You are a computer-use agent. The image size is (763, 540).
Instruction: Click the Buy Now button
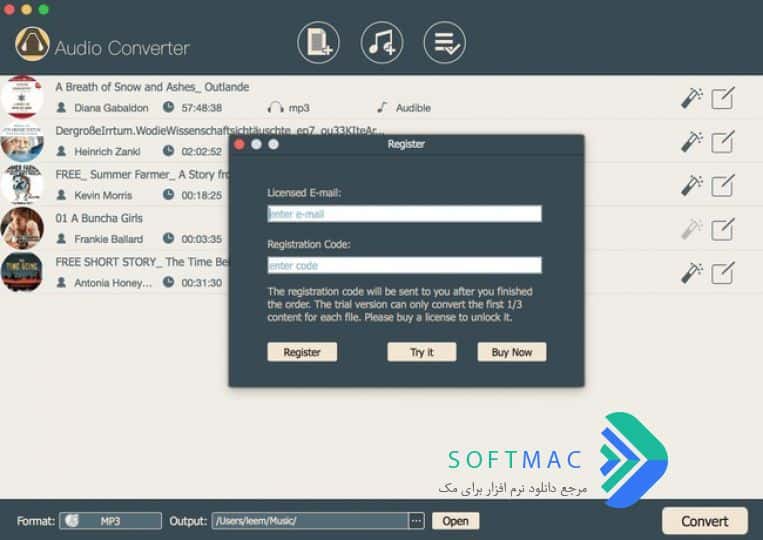coord(512,352)
